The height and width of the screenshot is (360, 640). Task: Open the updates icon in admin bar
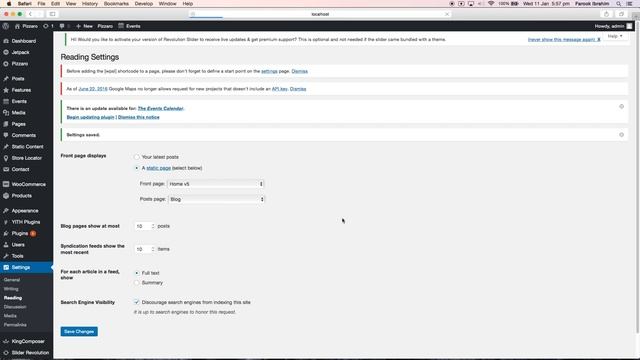[48, 26]
